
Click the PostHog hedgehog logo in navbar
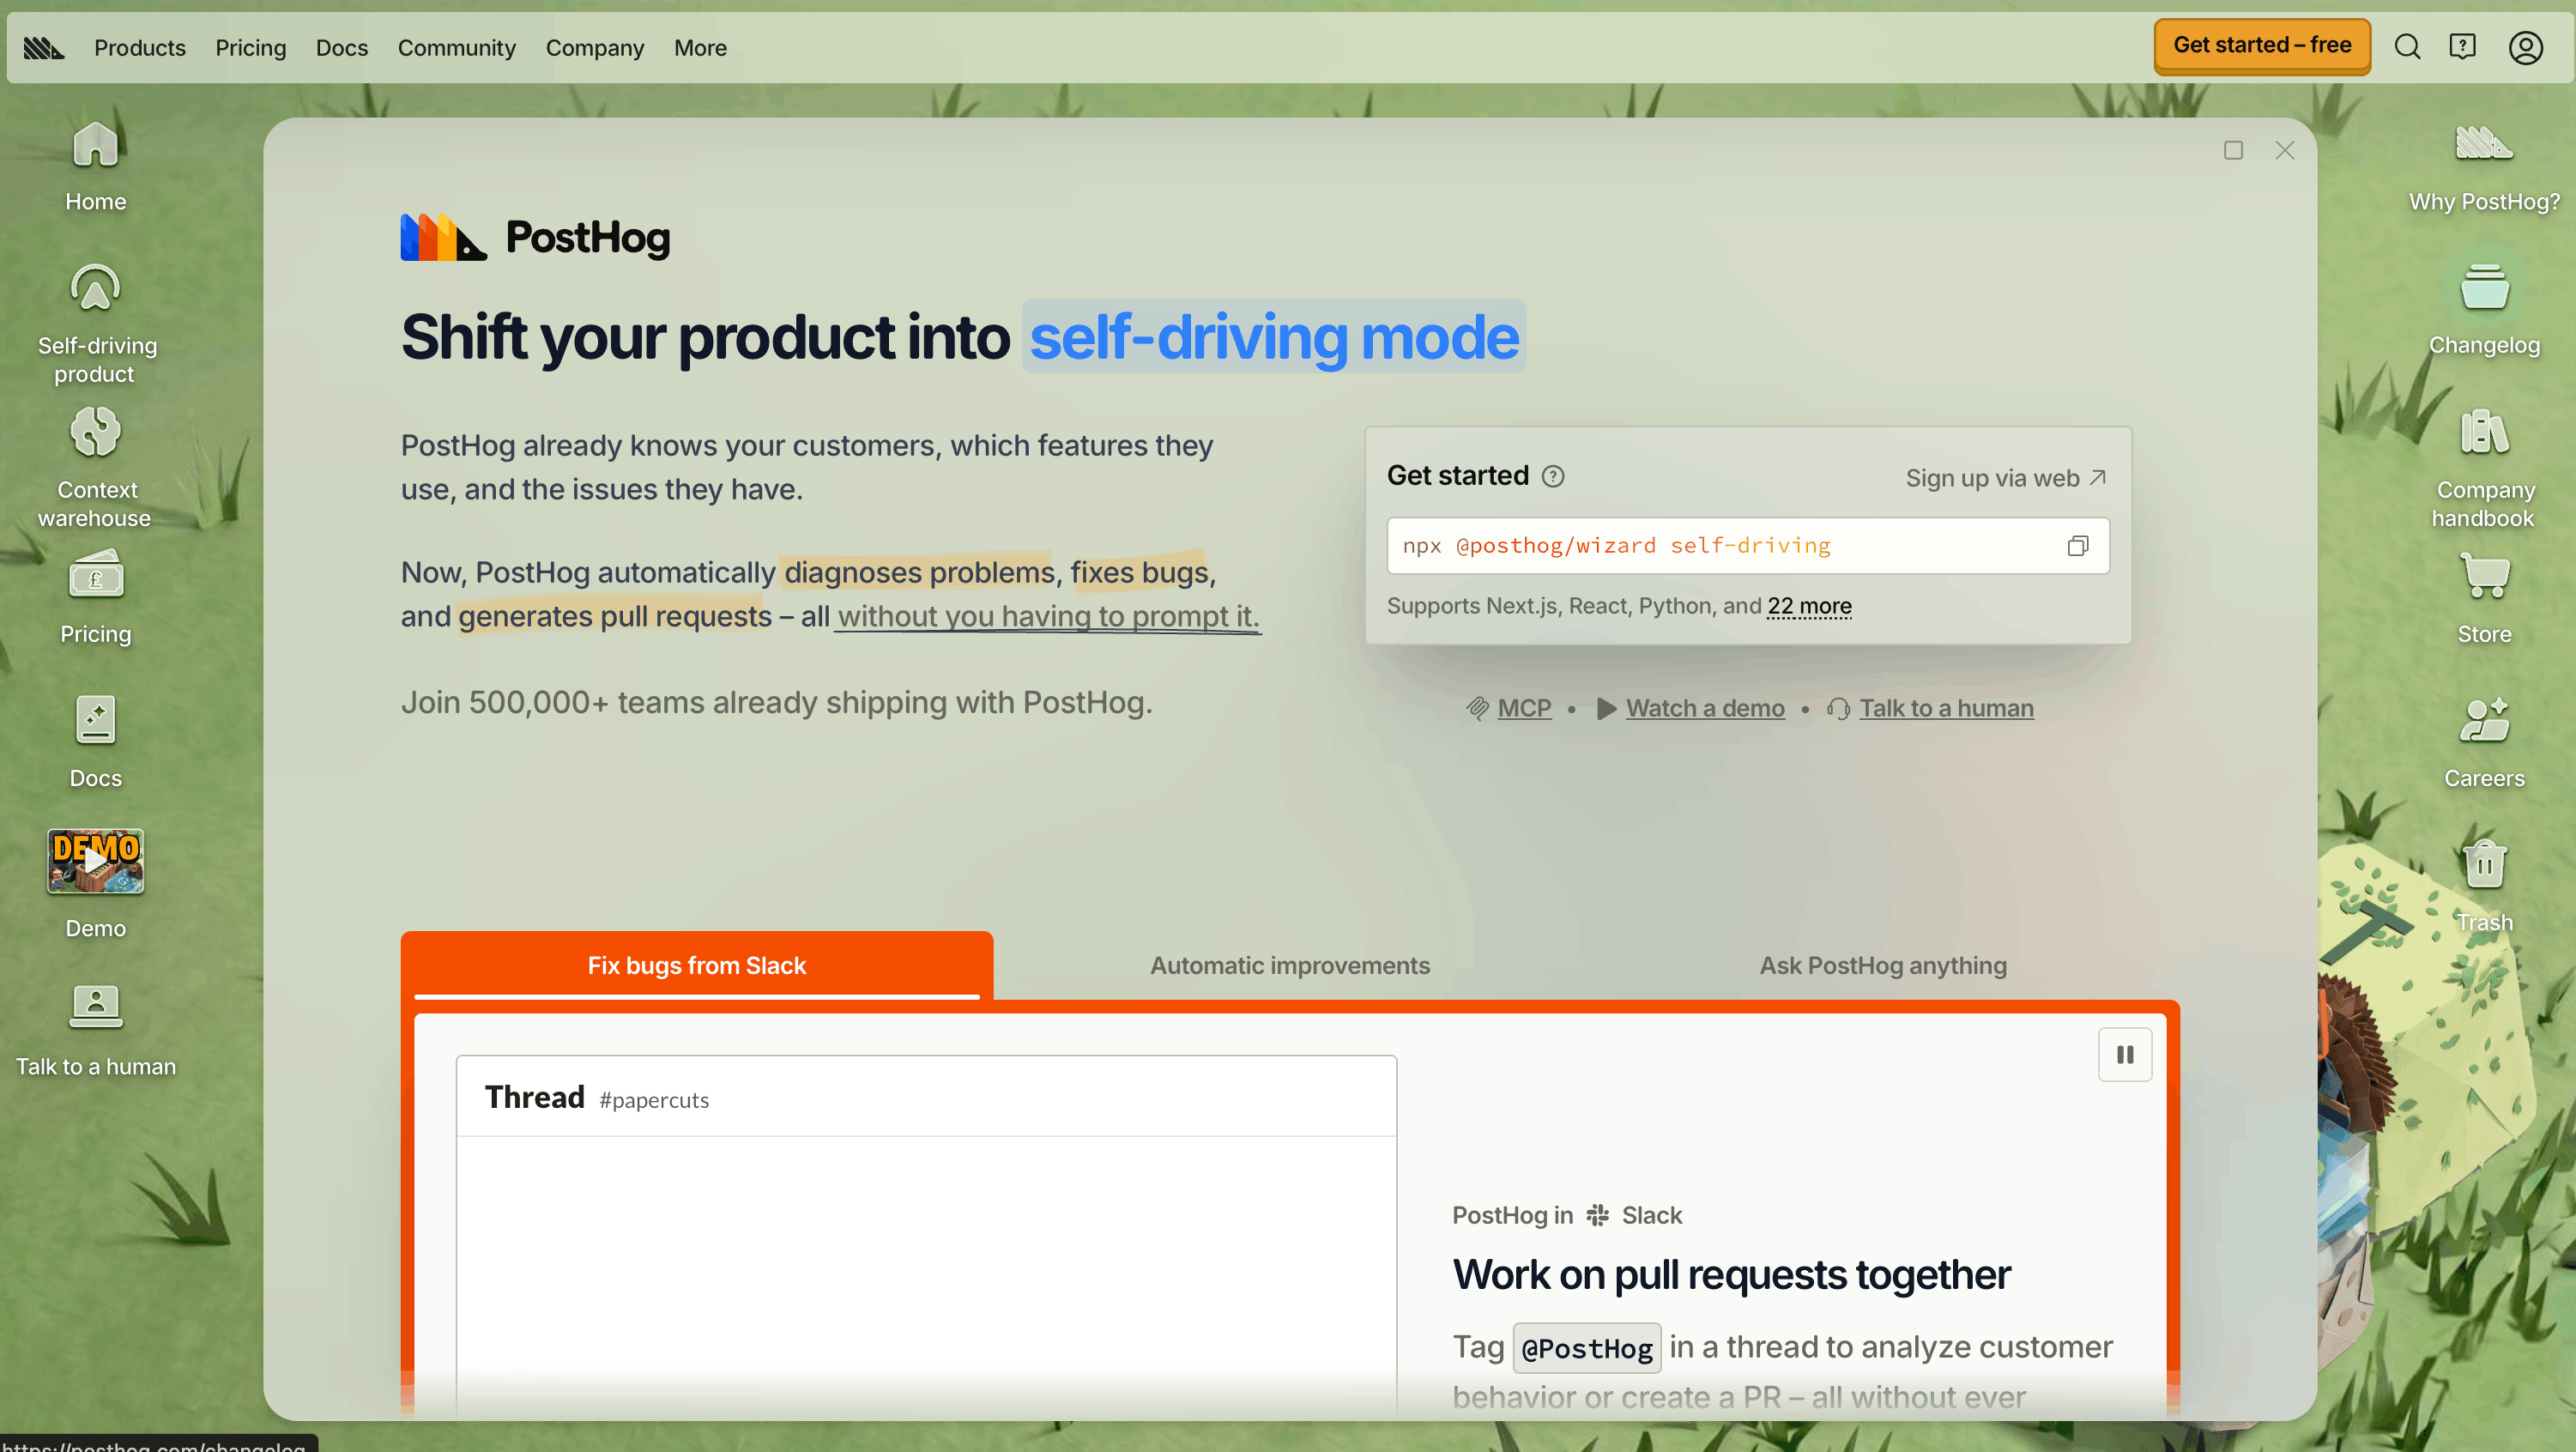44,47
